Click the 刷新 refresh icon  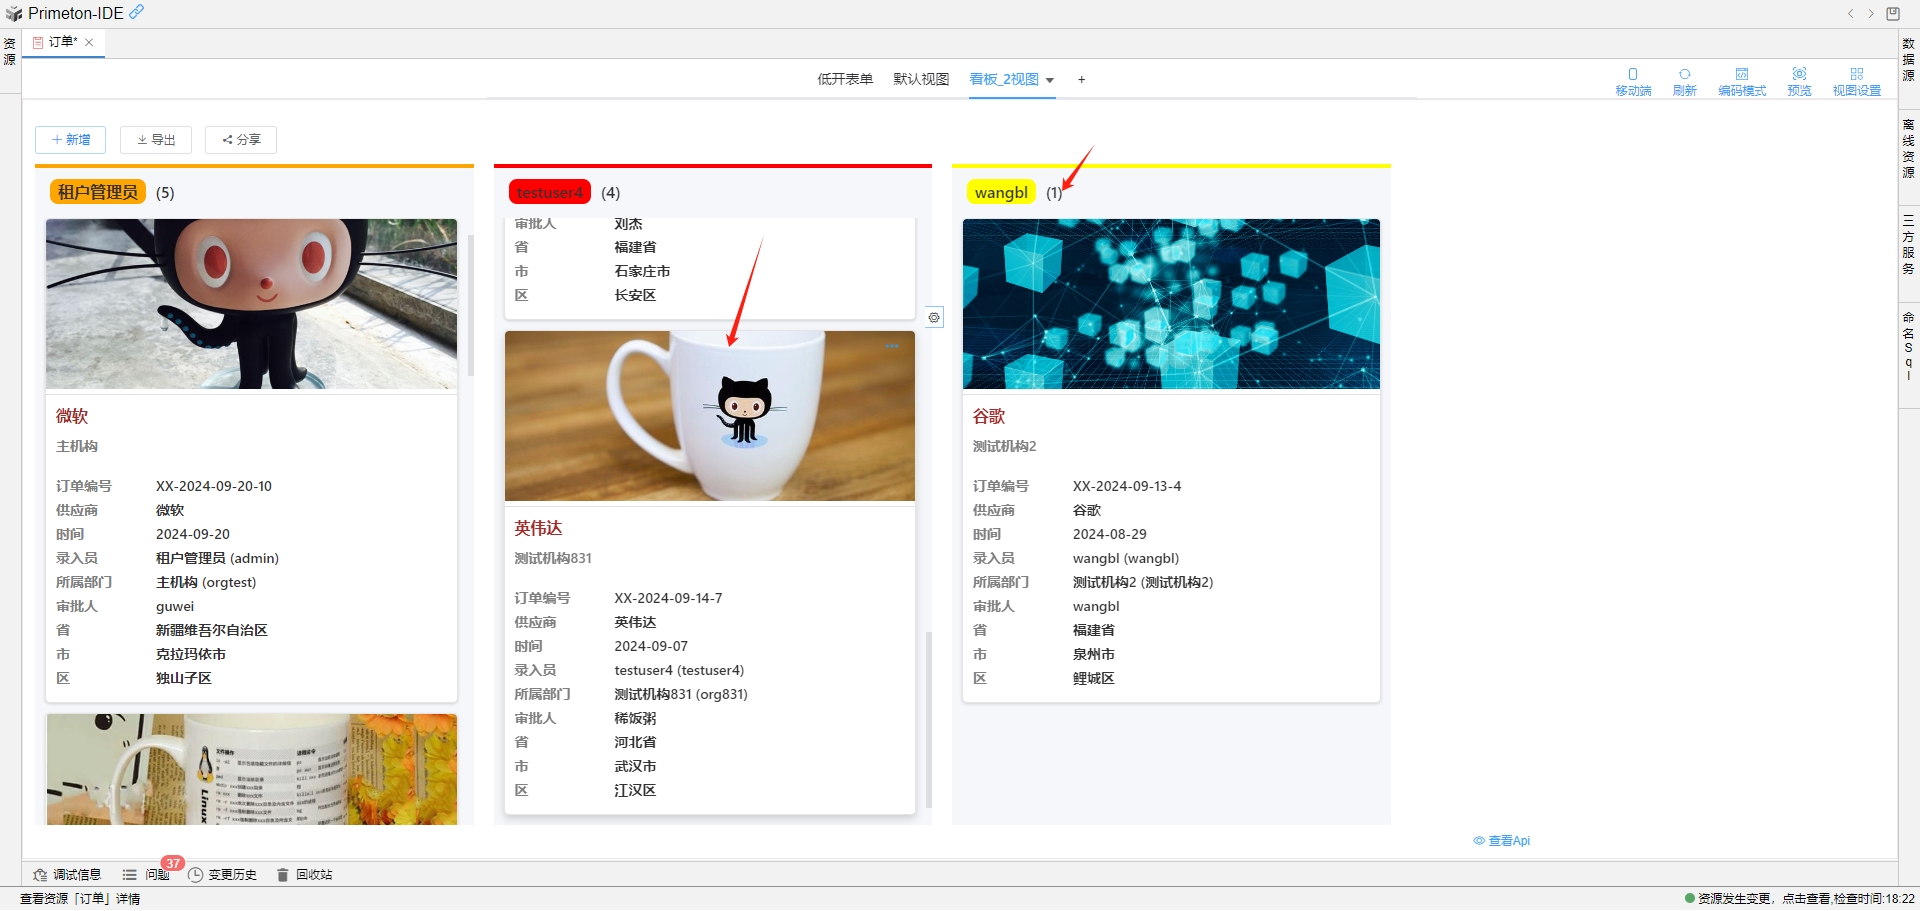1685,81
